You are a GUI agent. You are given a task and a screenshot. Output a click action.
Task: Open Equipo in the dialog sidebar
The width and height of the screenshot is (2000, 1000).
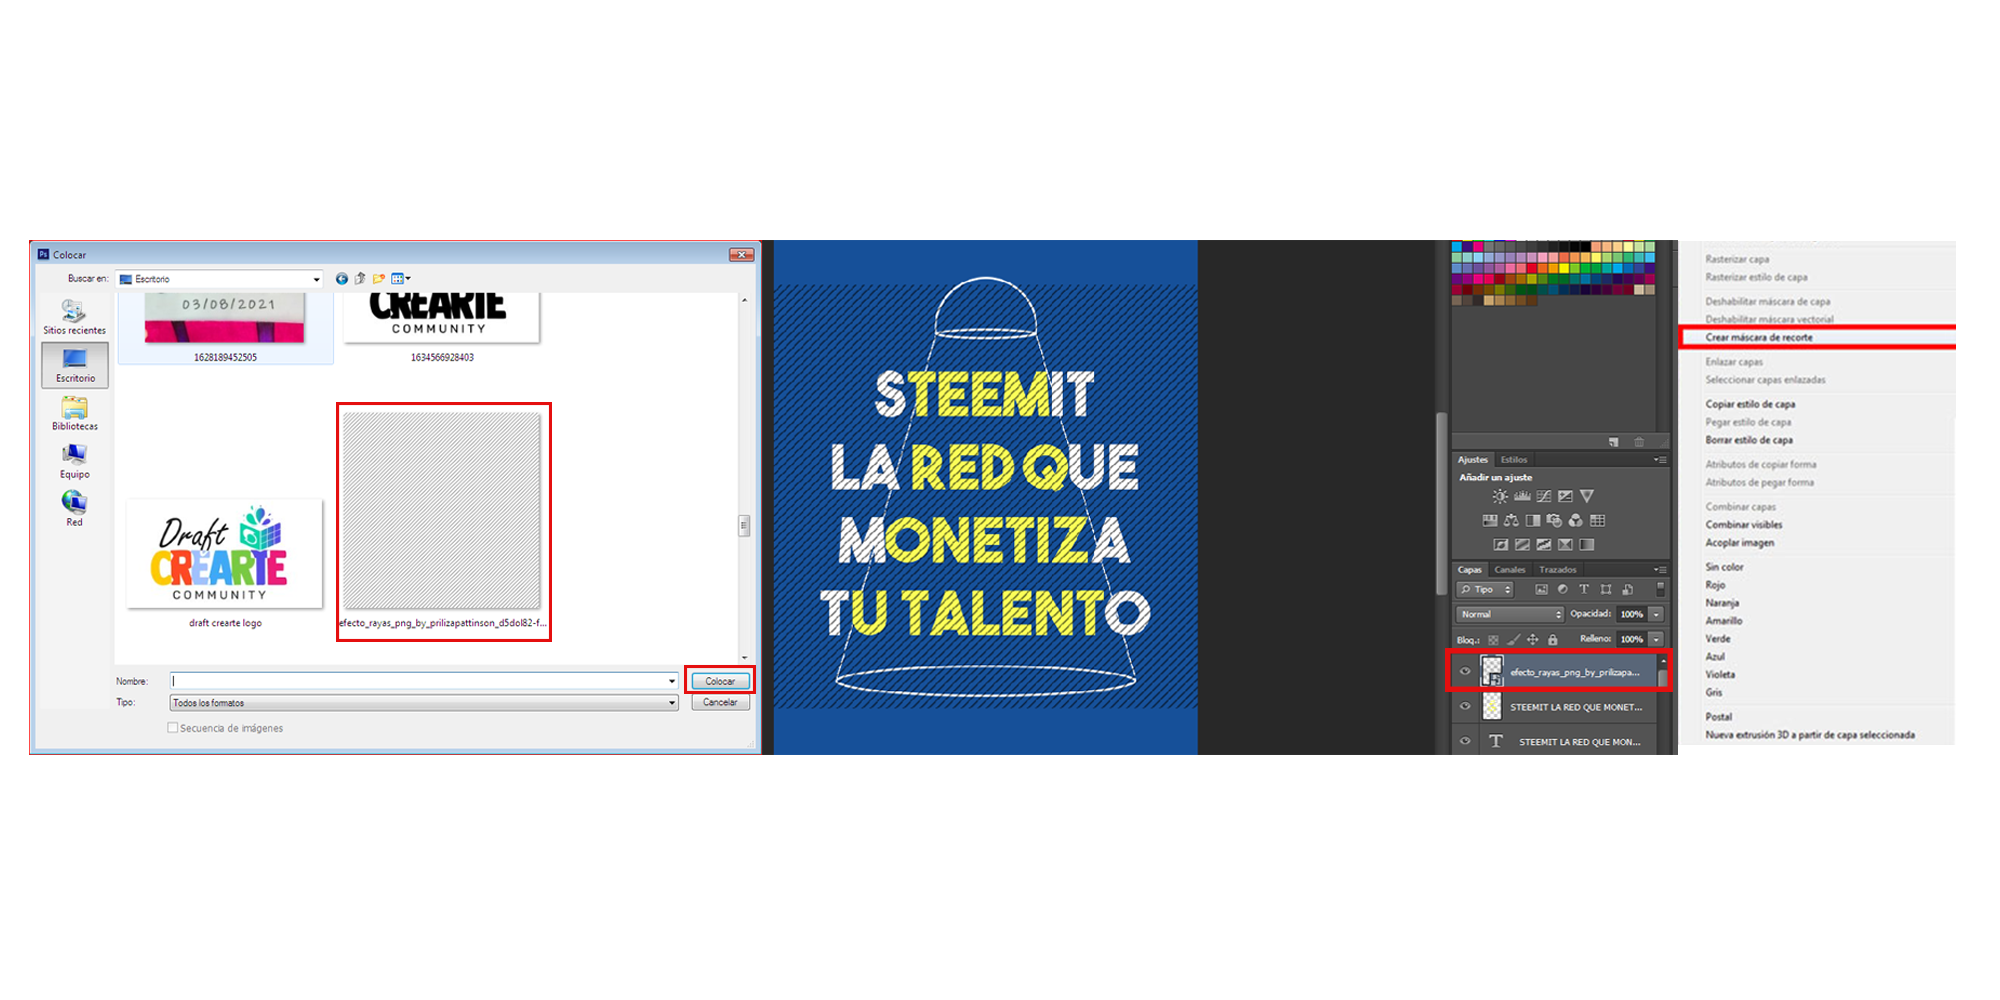point(75,461)
